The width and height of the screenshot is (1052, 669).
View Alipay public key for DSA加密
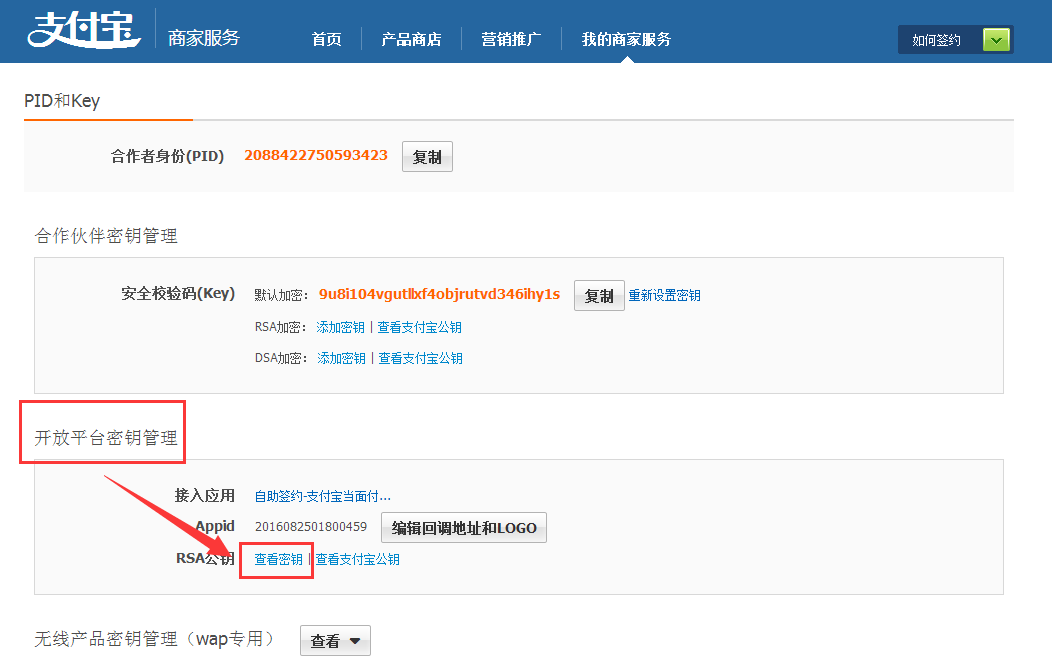[x=420, y=358]
